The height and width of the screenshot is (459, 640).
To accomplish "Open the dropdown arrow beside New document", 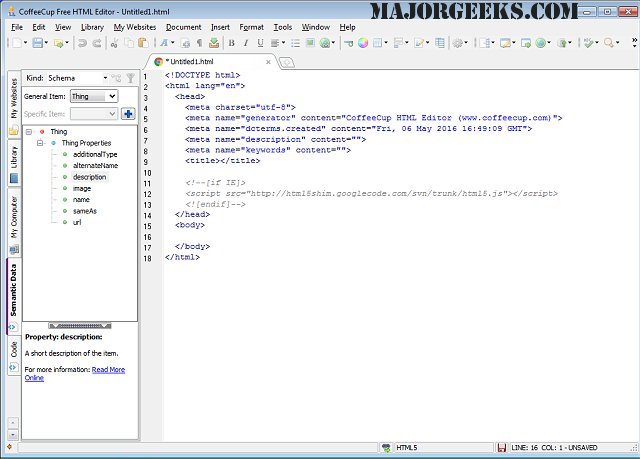I will 25,43.
